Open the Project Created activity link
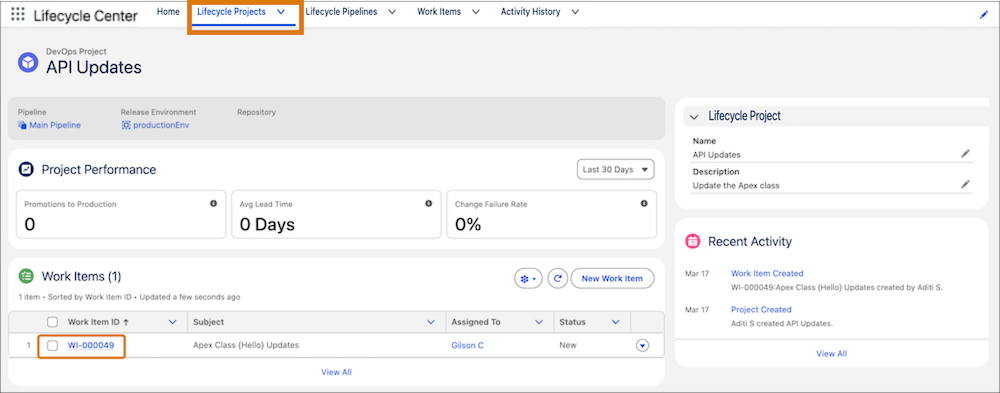 [761, 309]
